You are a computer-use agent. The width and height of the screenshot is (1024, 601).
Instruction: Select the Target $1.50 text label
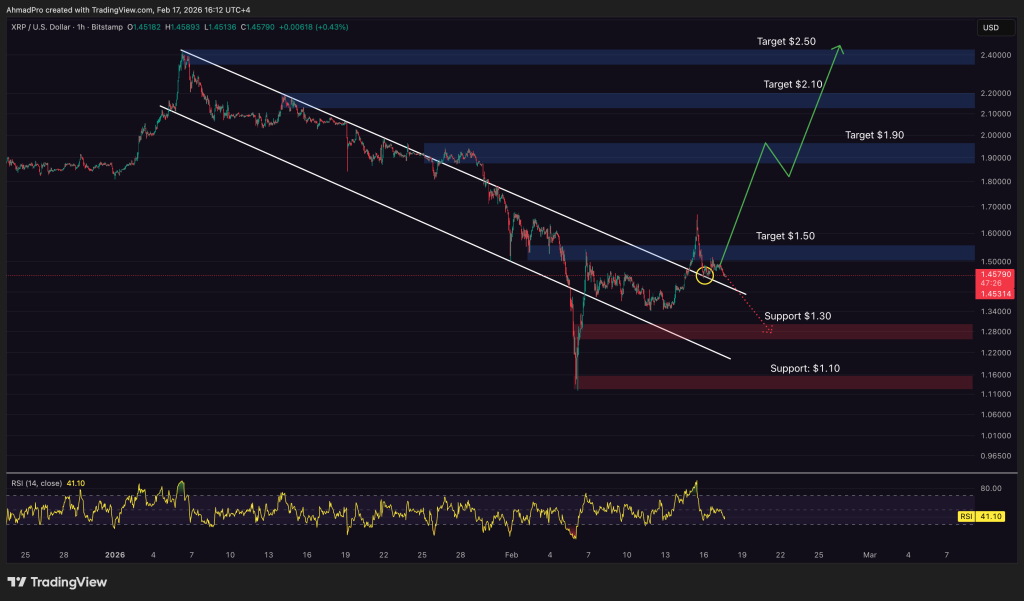[785, 236]
